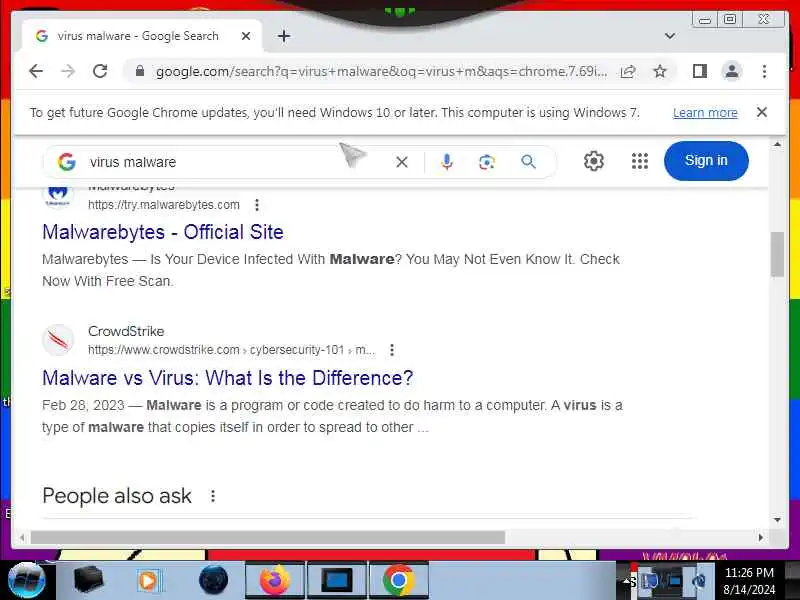Click the vertical scrollbar thumb
The width and height of the screenshot is (800, 600).
click(x=777, y=254)
